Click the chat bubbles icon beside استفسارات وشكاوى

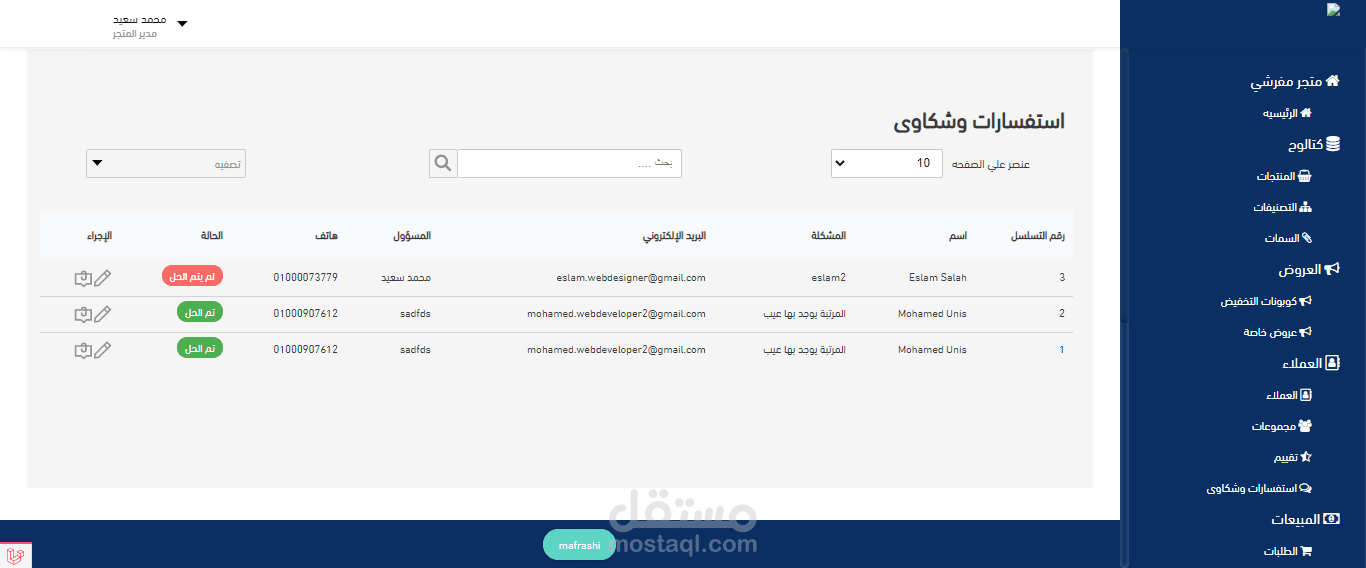pyautogui.click(x=1305, y=489)
